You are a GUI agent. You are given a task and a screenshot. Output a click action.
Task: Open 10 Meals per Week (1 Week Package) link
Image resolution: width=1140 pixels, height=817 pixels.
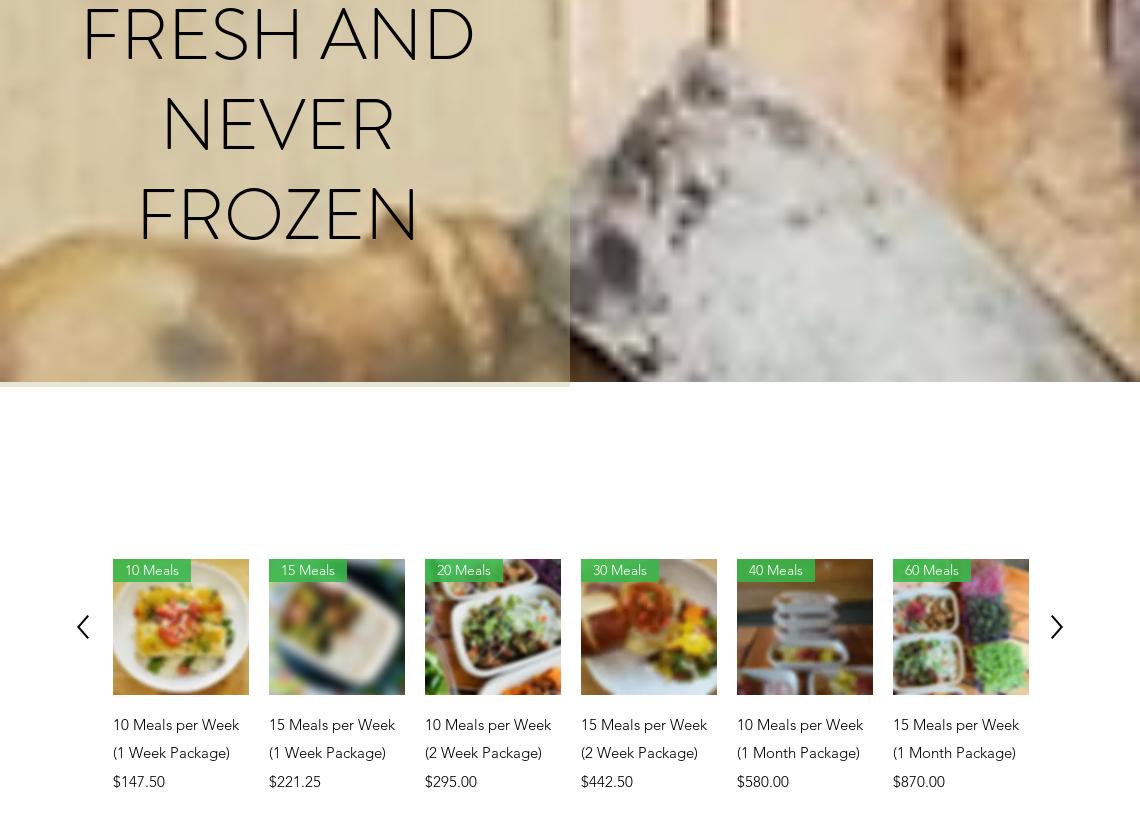pyautogui.click(x=176, y=738)
